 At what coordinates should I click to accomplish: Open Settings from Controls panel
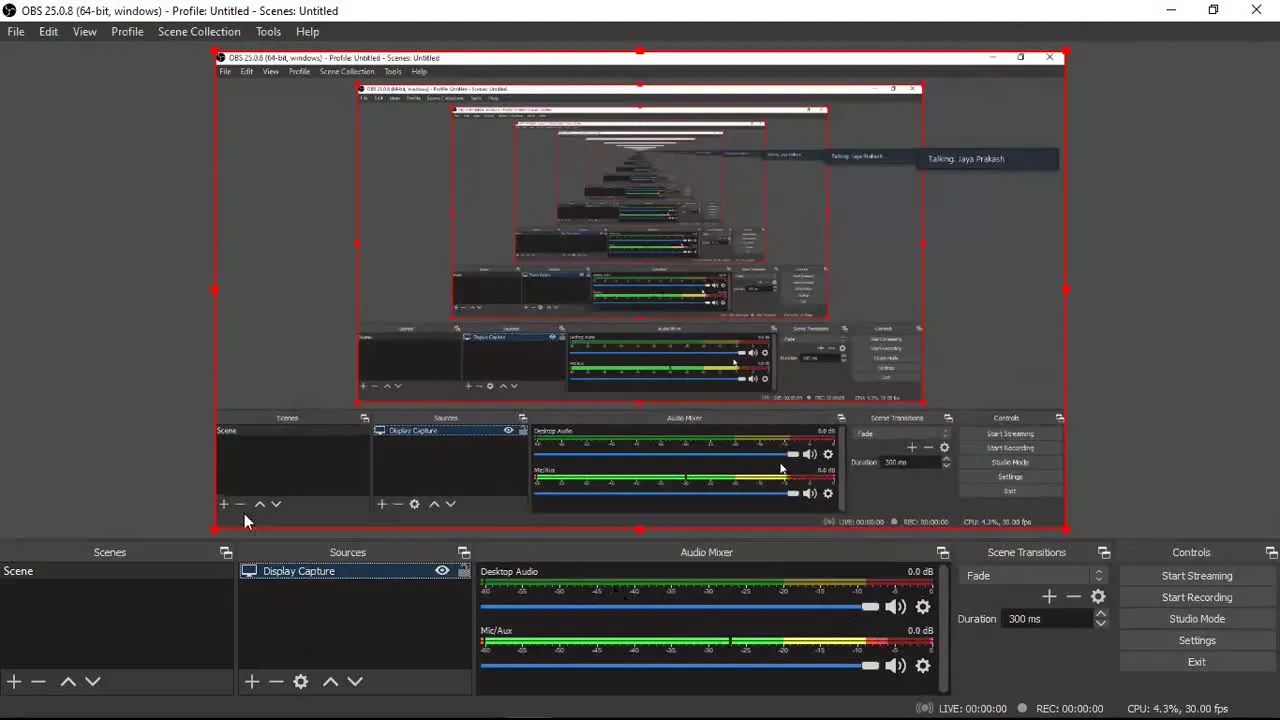pos(1197,640)
